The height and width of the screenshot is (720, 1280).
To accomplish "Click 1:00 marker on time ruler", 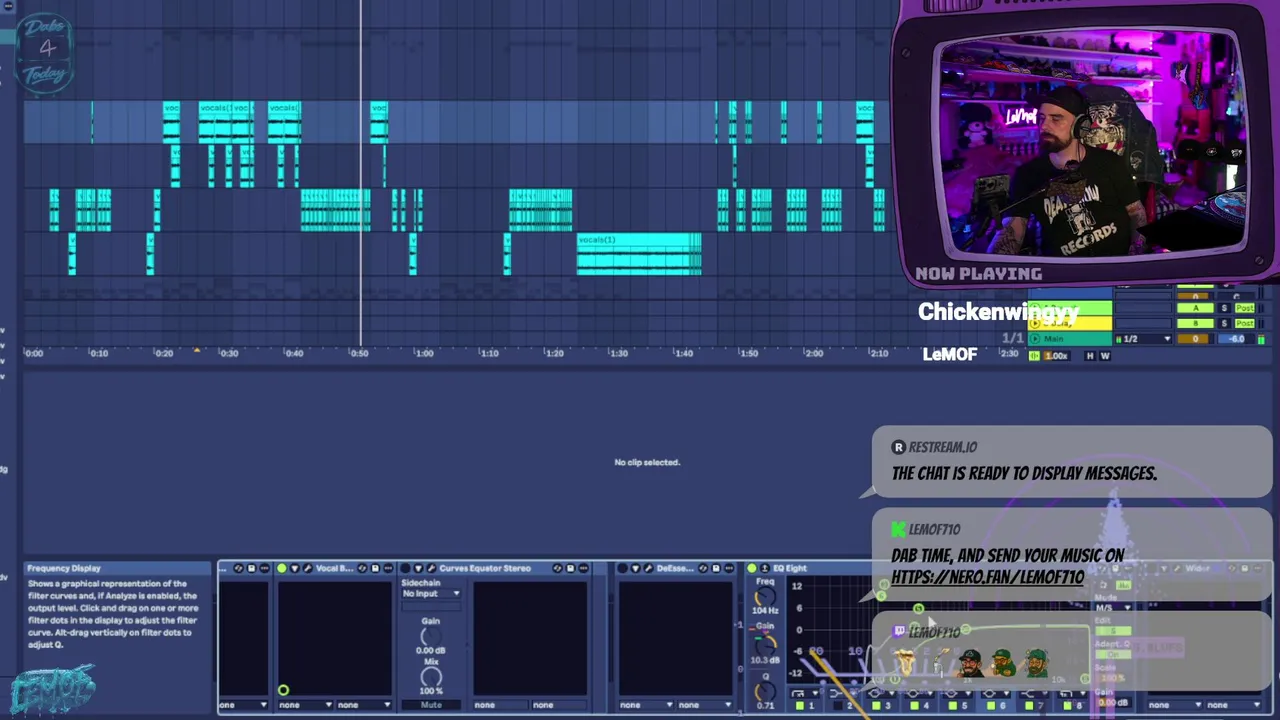I will 424,353.
